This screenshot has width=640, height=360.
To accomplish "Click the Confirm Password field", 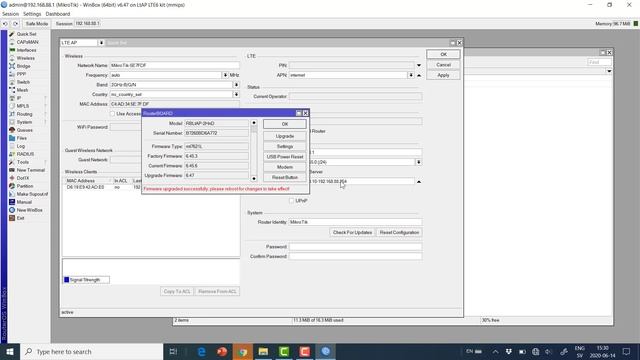I will (355, 256).
